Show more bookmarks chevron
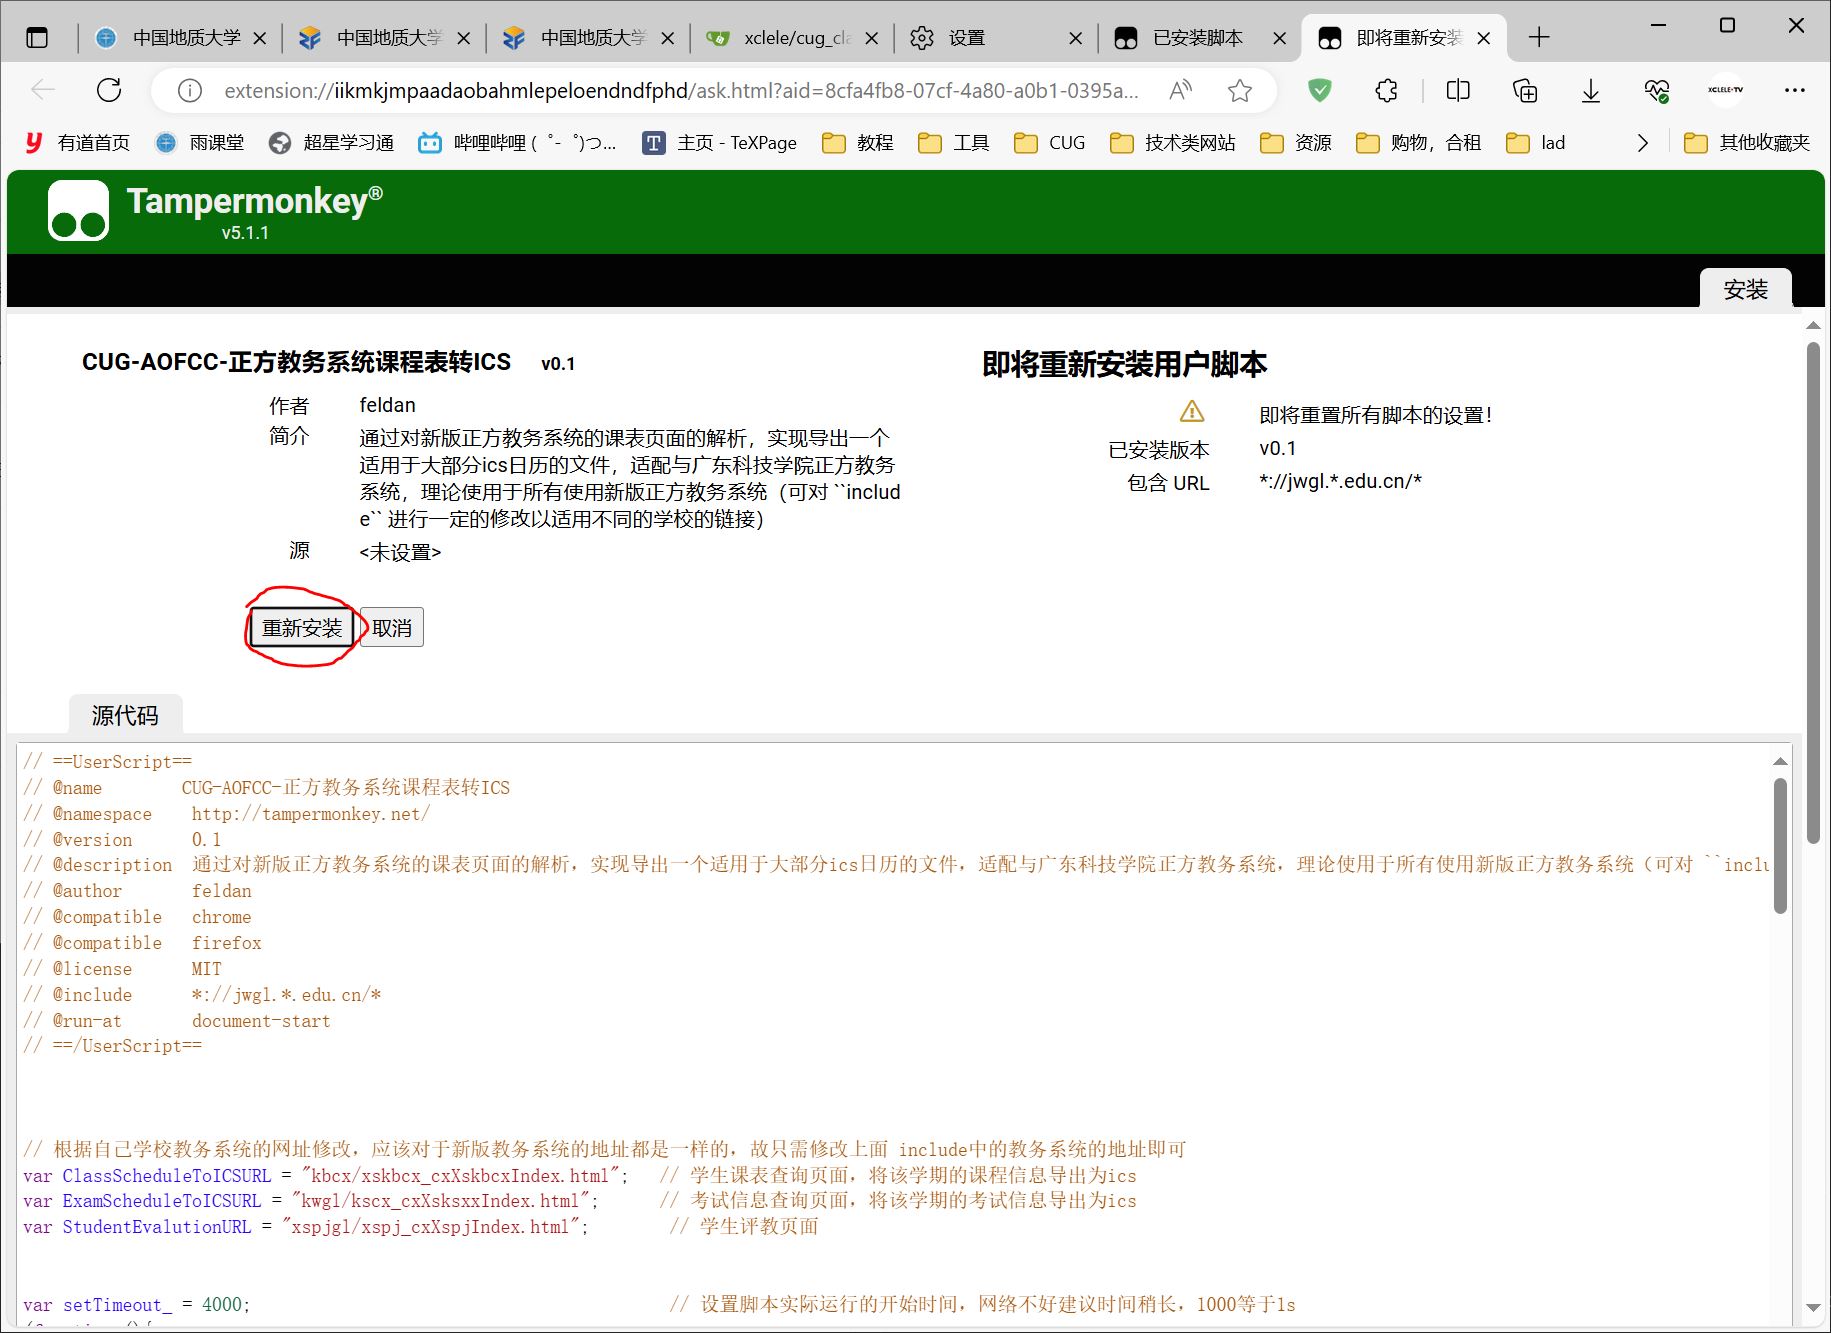Screen dimensions: 1831x1333 coord(1642,143)
